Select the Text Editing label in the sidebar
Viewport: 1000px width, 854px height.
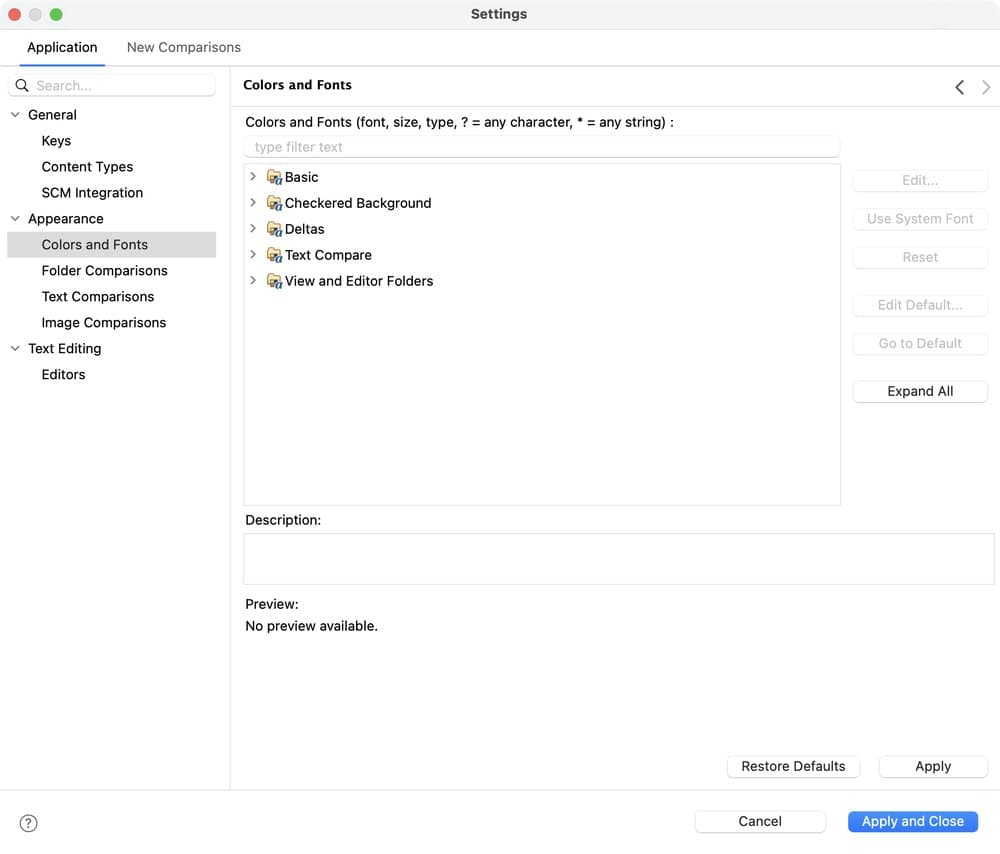click(x=64, y=349)
